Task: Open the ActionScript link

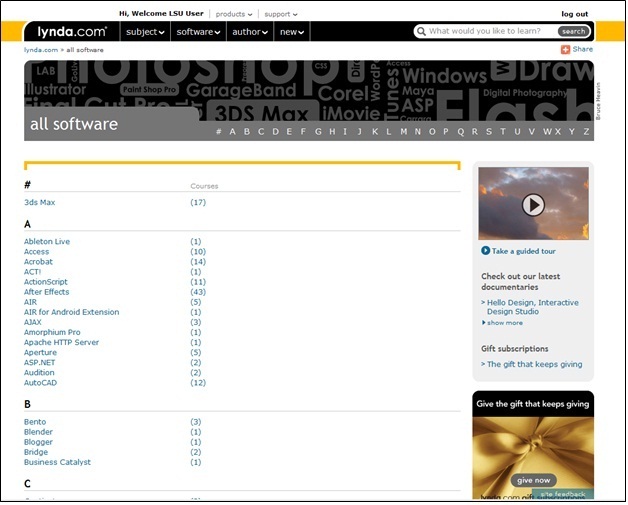Action: pyautogui.click(x=46, y=282)
